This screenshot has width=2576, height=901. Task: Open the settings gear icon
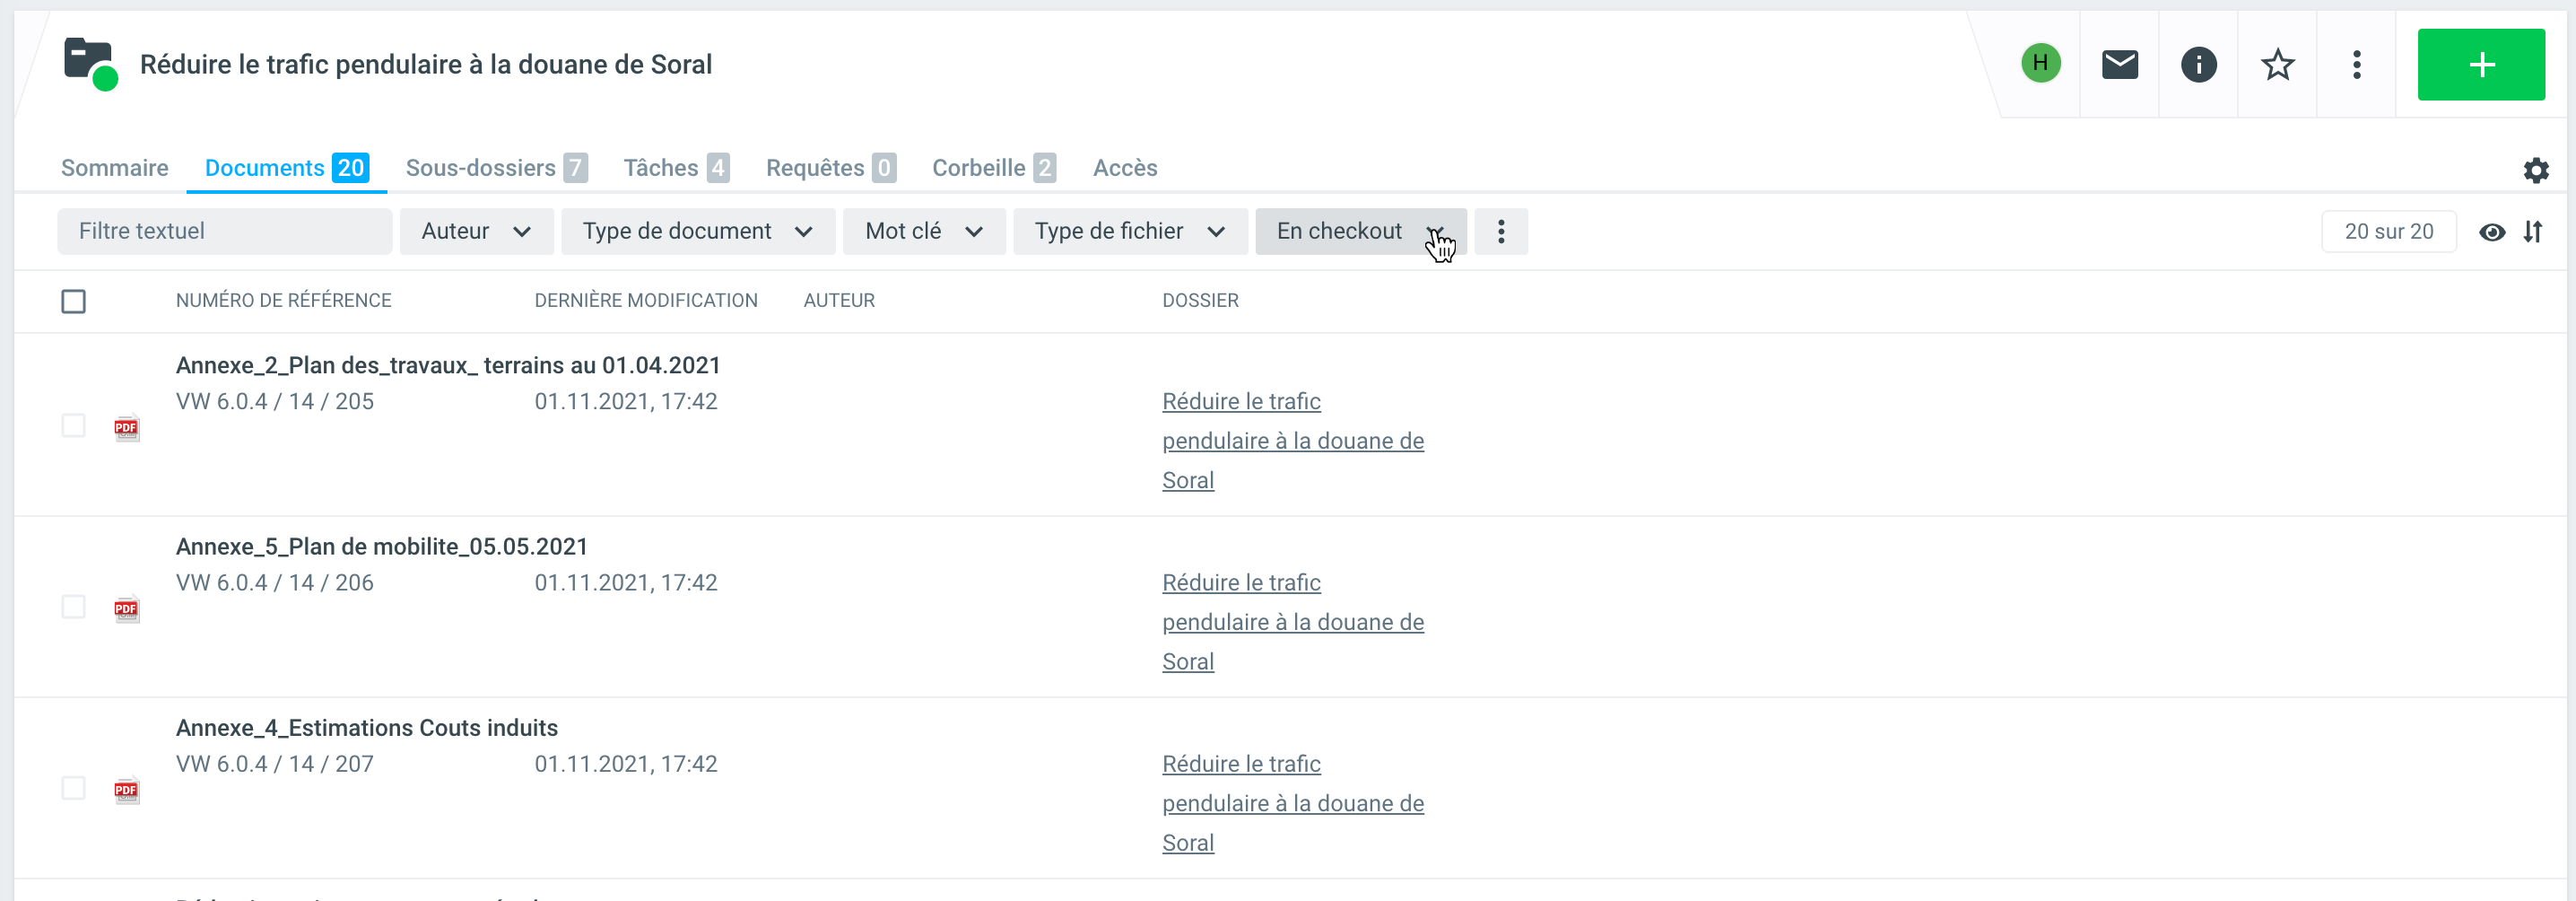click(x=2535, y=170)
